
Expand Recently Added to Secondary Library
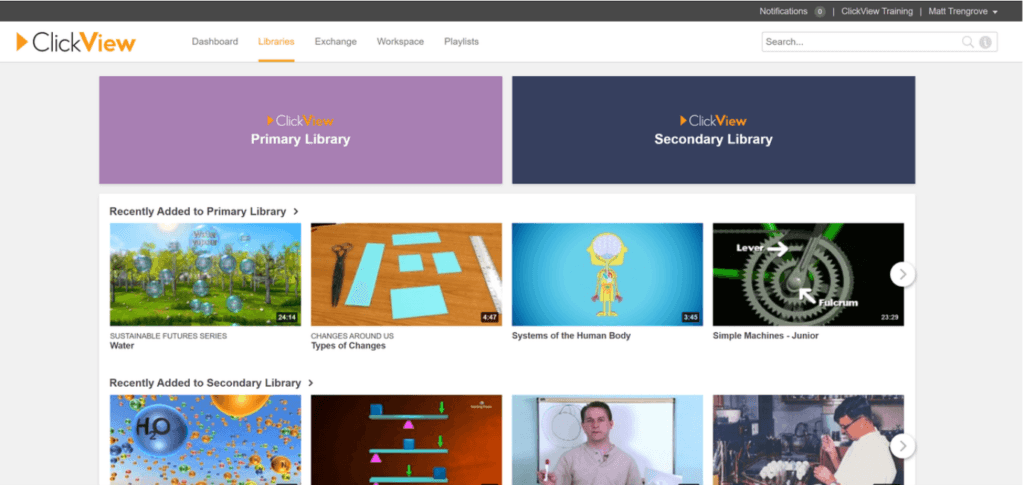tap(211, 383)
